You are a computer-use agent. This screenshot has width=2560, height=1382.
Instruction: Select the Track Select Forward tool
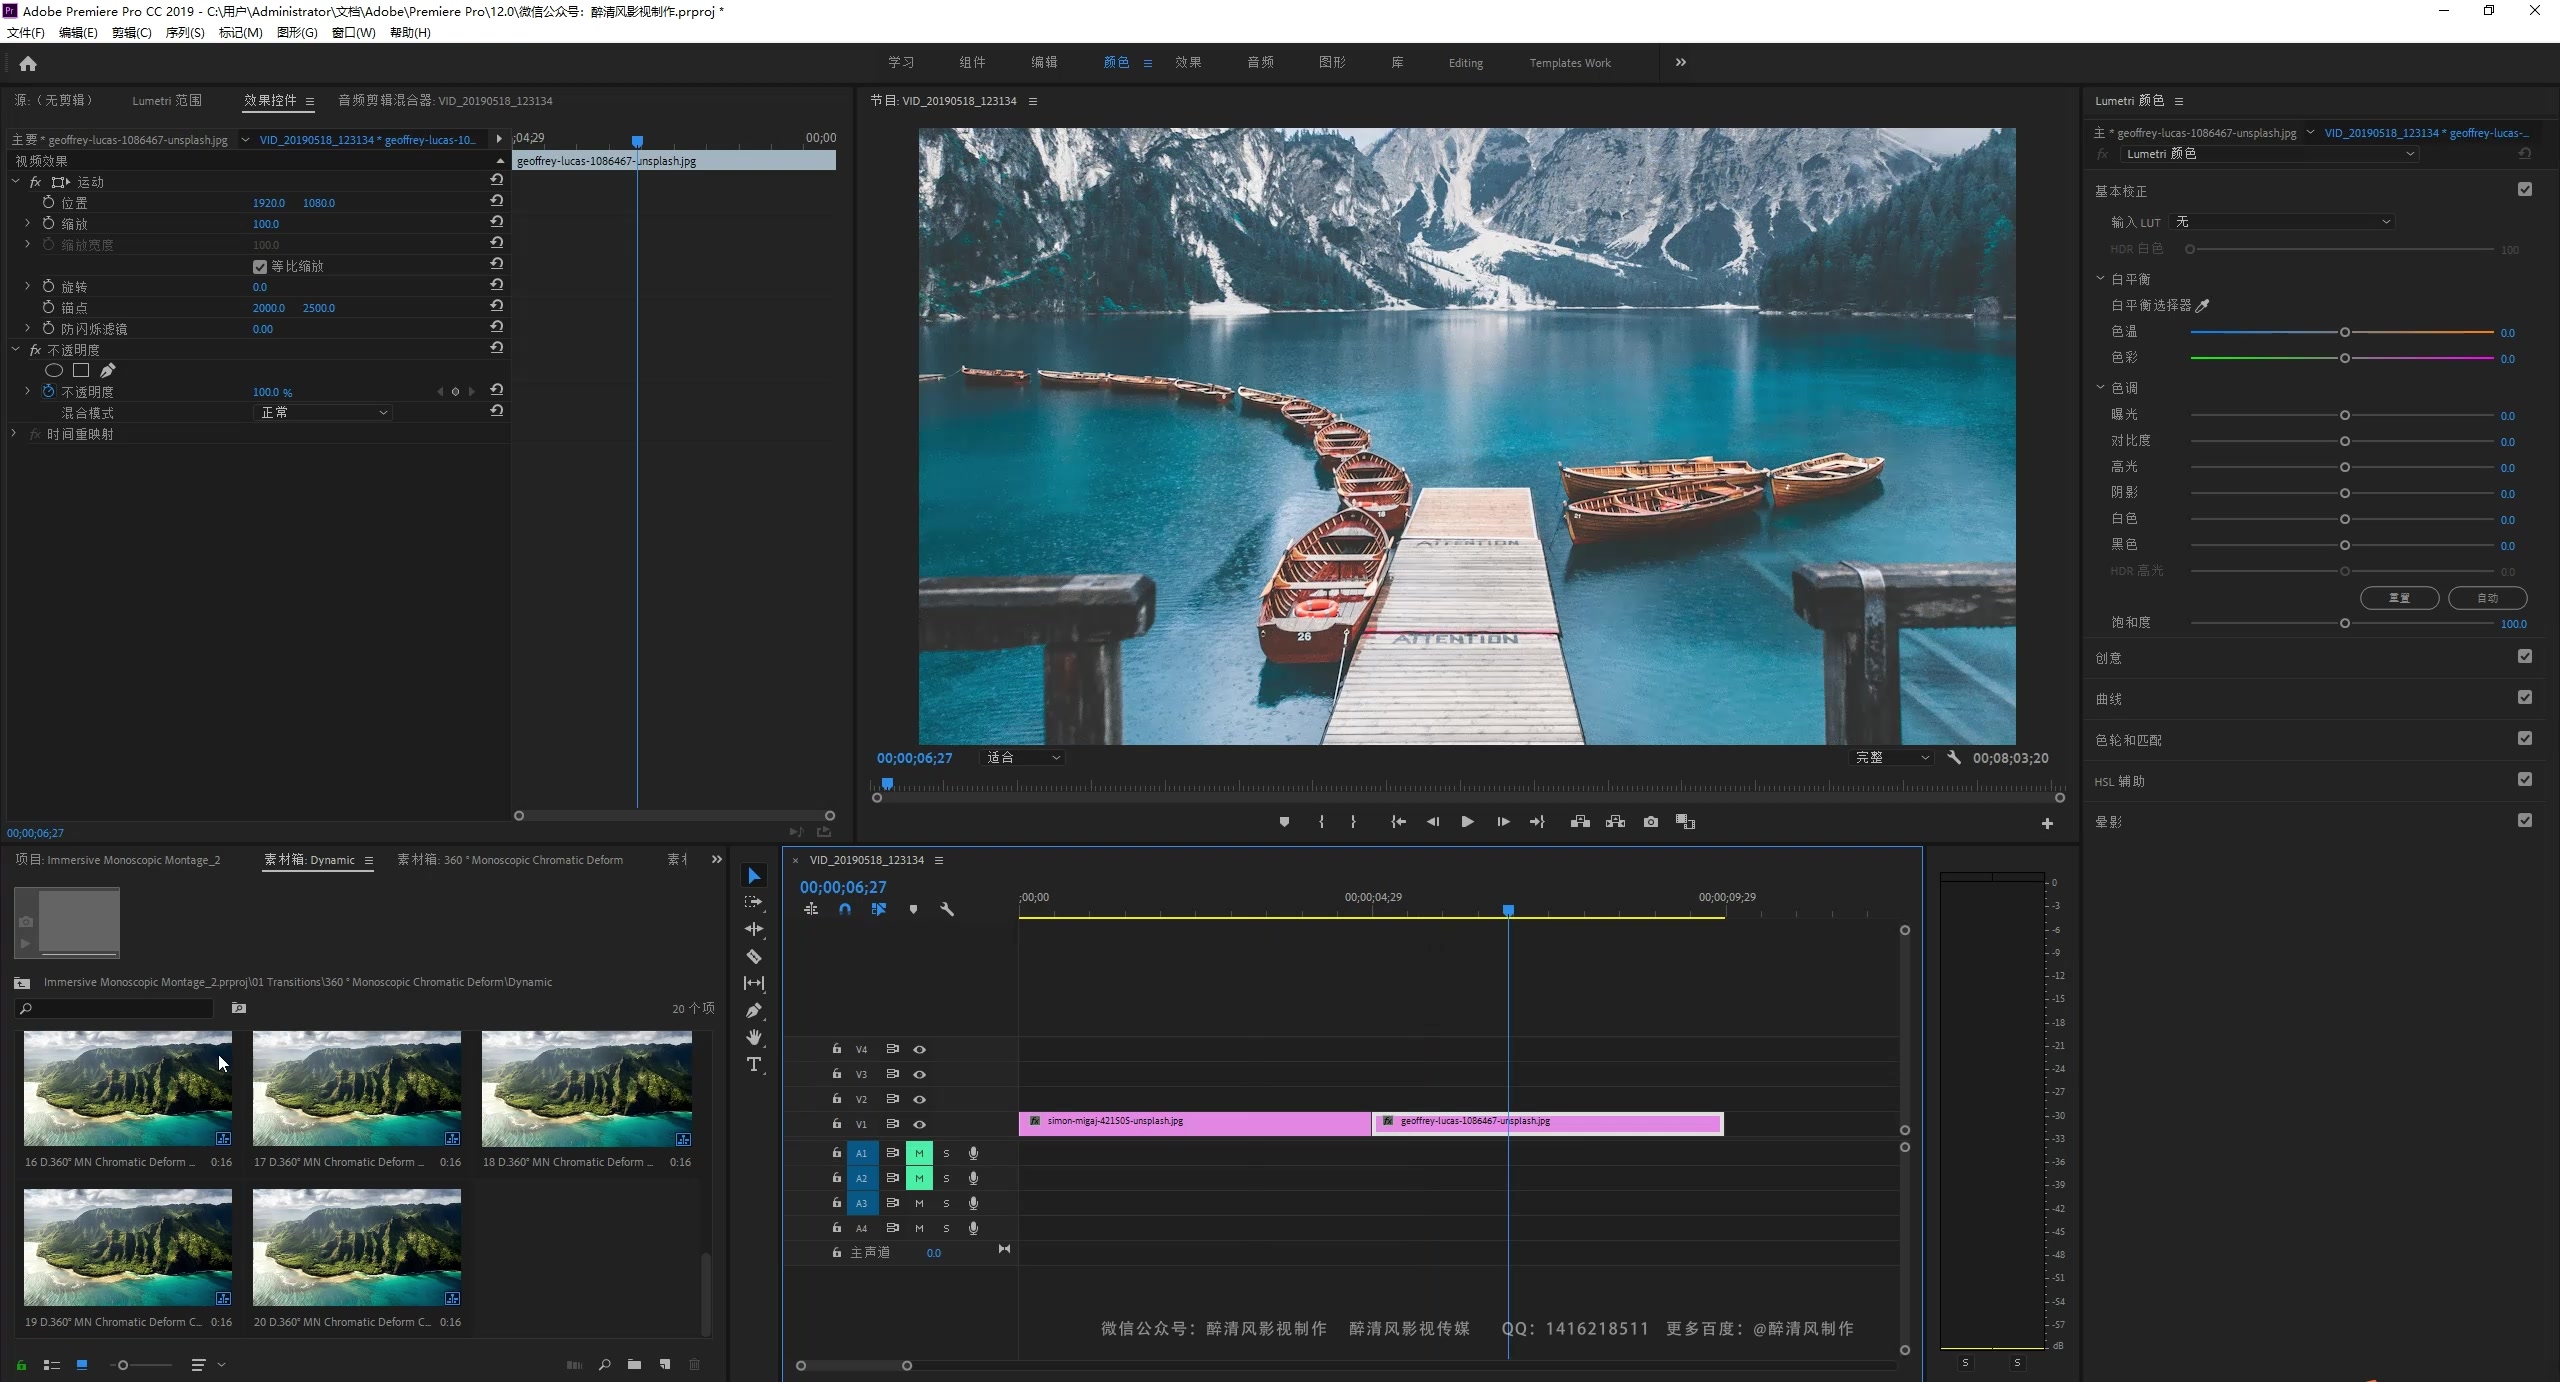[x=754, y=901]
